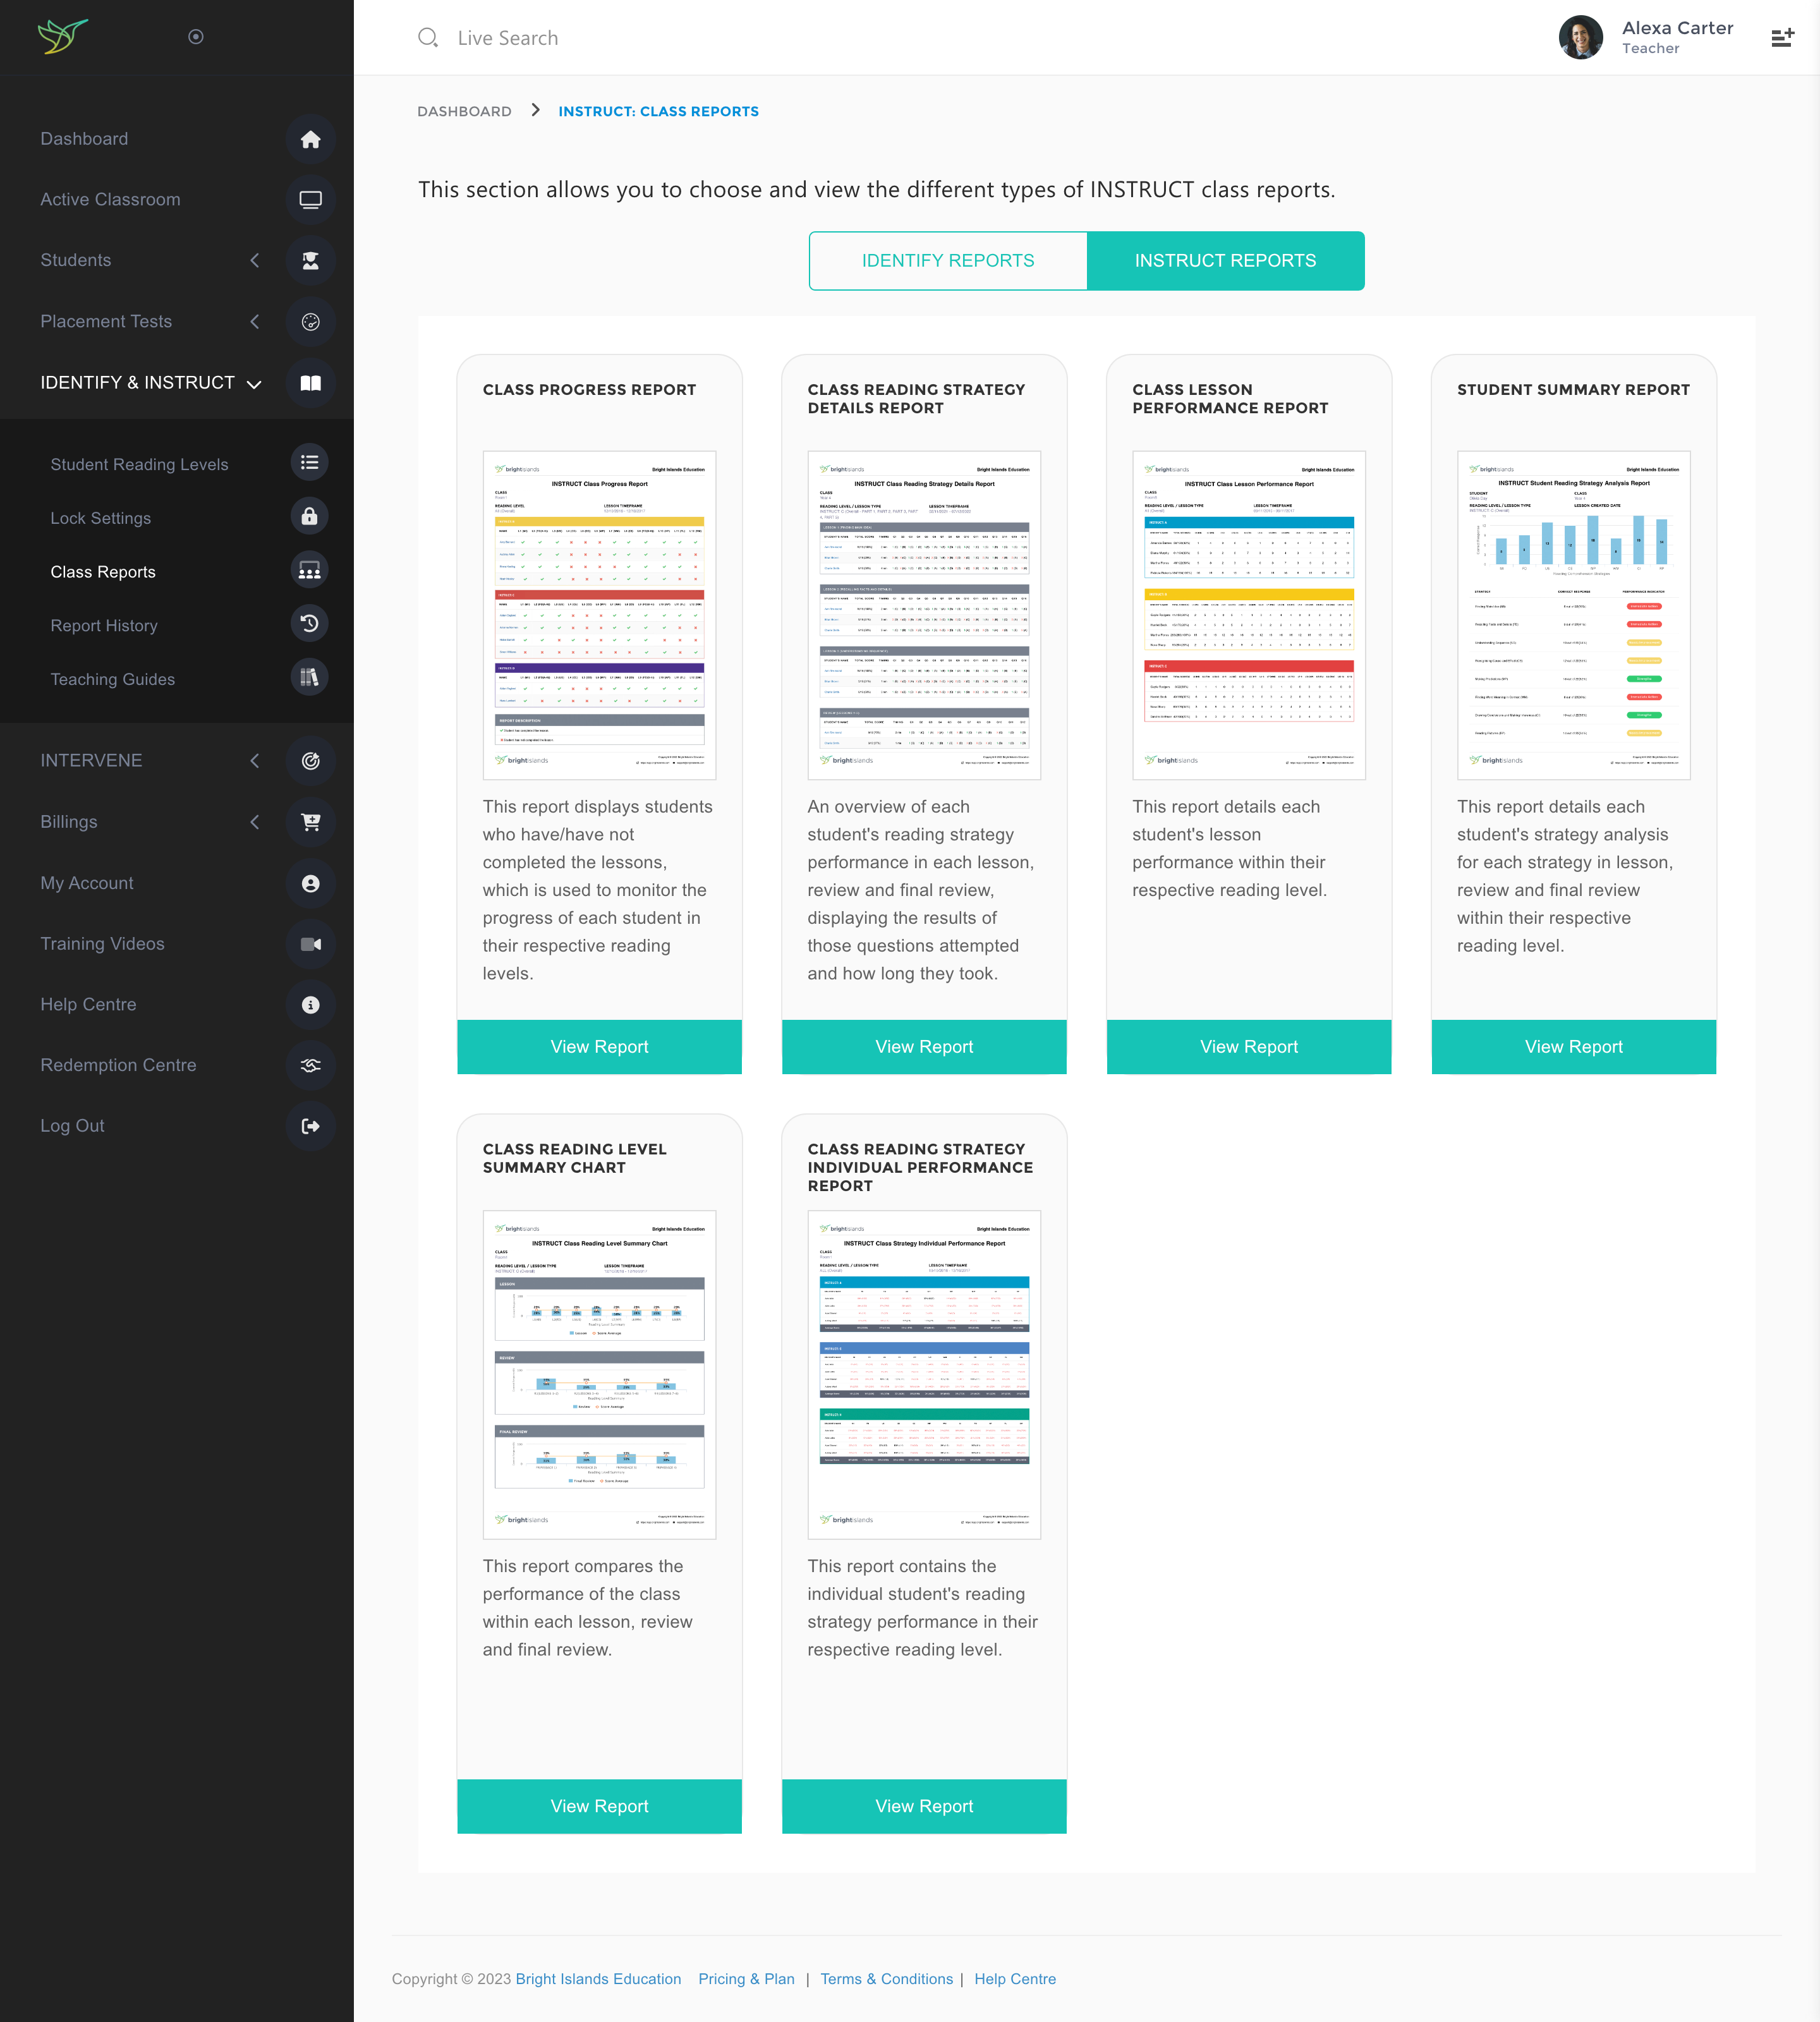
Task: View Report for Class Progress Report
Action: coord(599,1047)
